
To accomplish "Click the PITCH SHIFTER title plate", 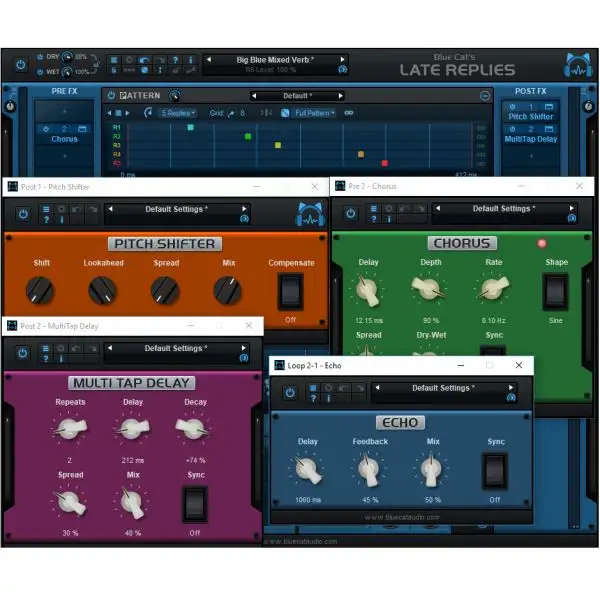I will 165,244.
